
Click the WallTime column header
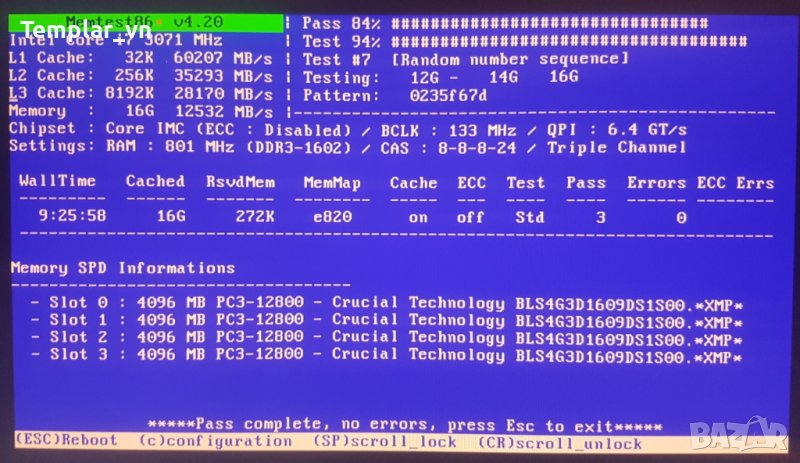pos(57,182)
